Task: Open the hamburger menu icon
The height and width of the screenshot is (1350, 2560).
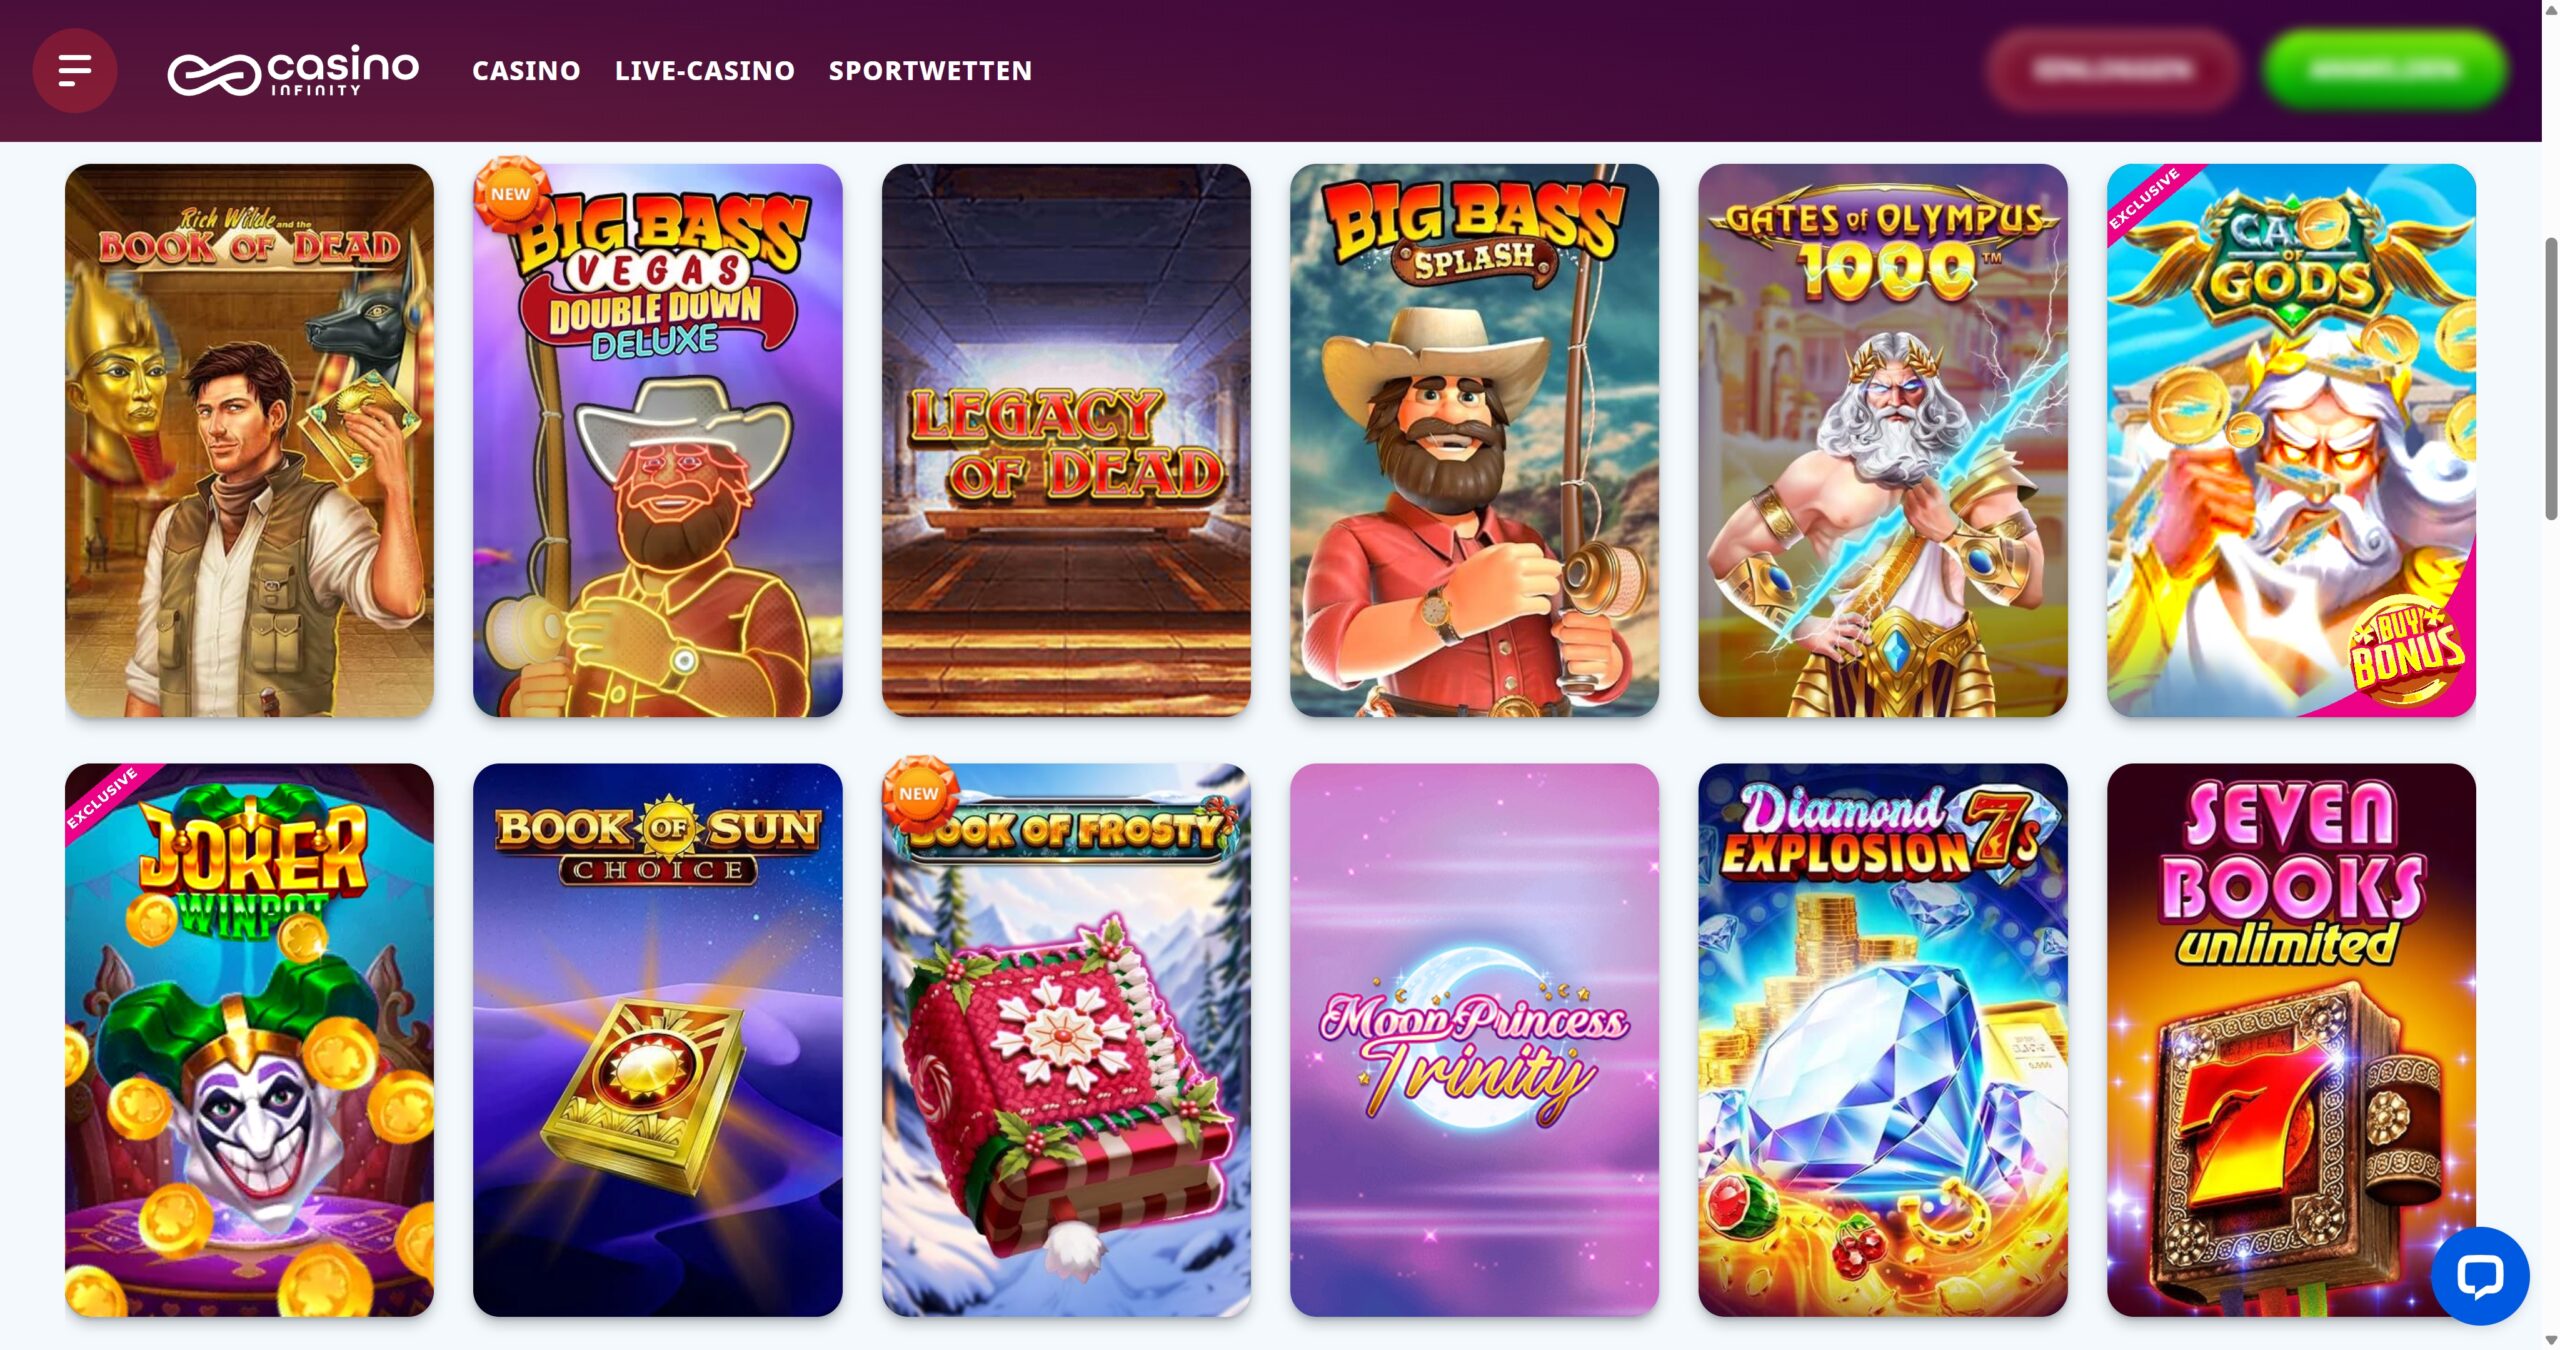Action: [x=75, y=70]
